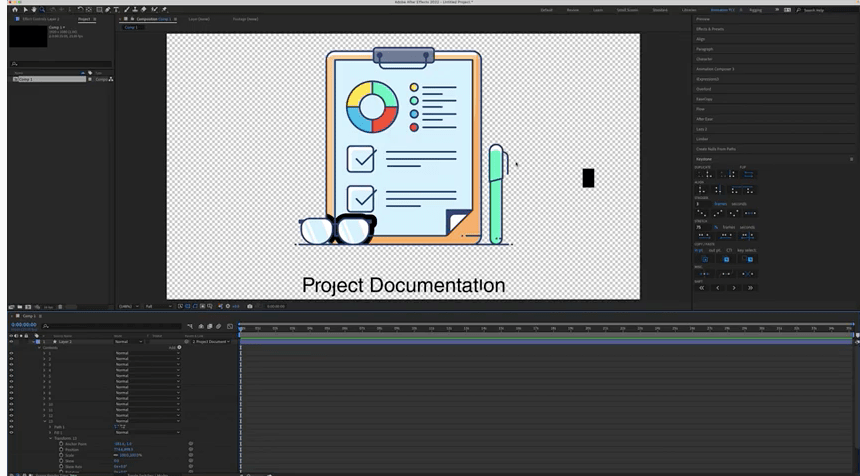
Task: Hide shape group 5 eye icon
Action: click(11, 376)
